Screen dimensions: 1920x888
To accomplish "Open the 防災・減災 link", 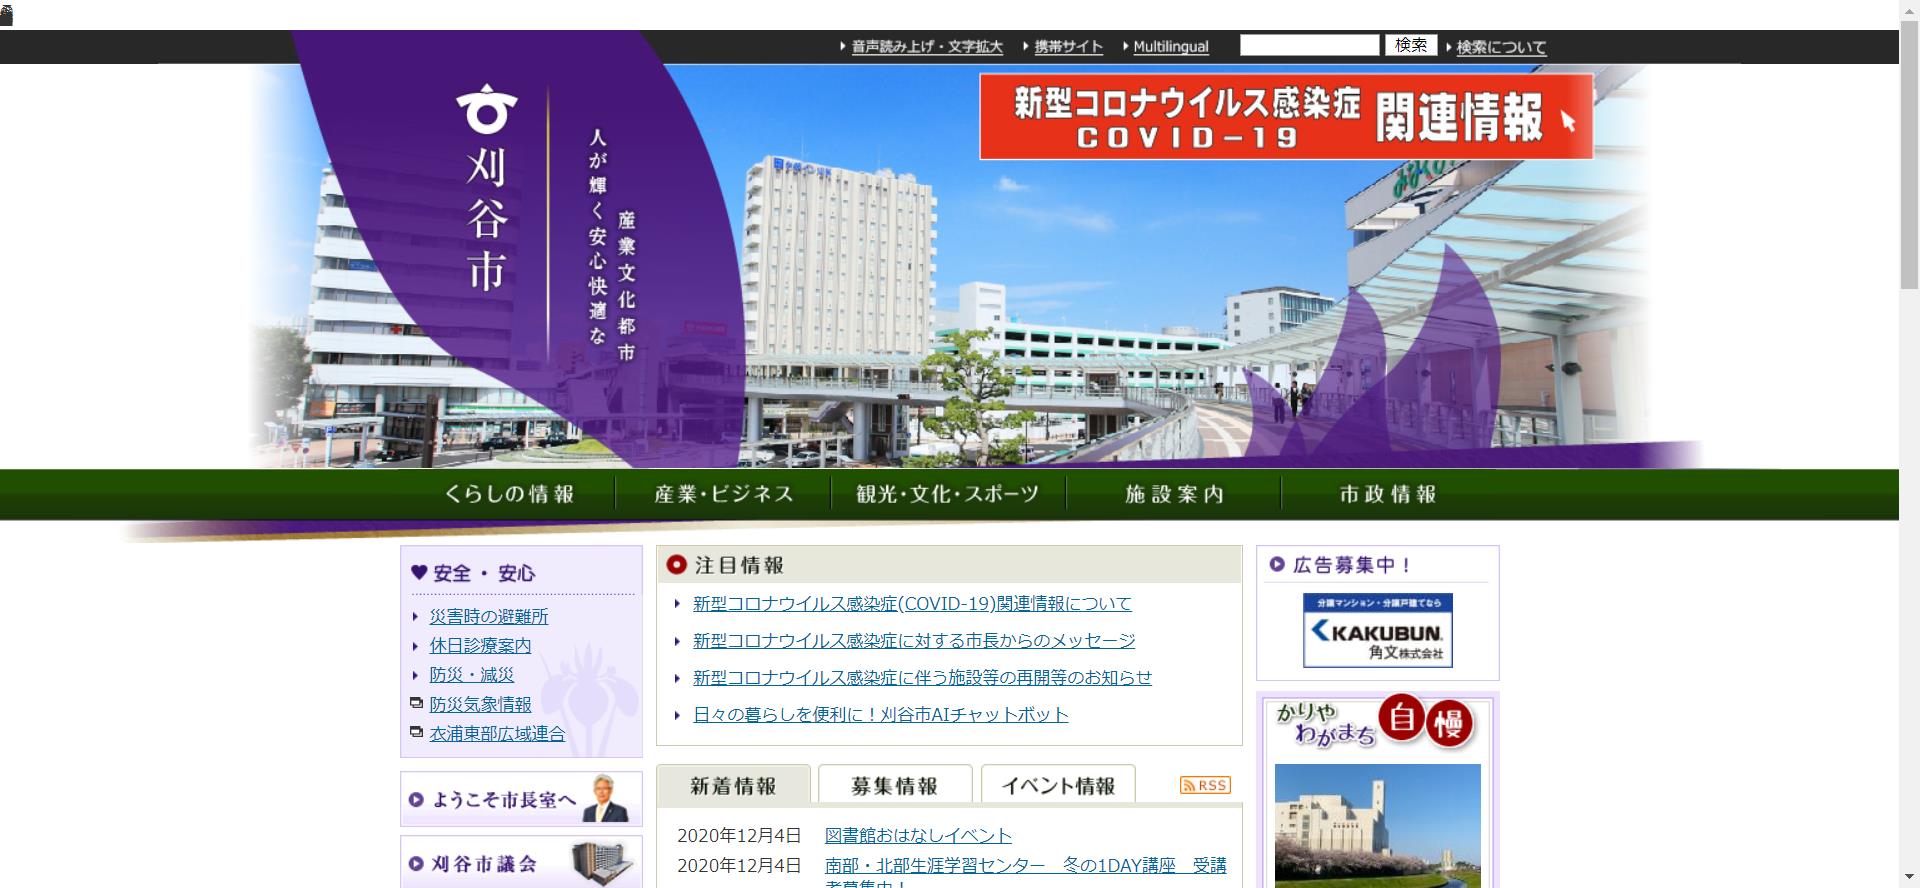I will (471, 675).
